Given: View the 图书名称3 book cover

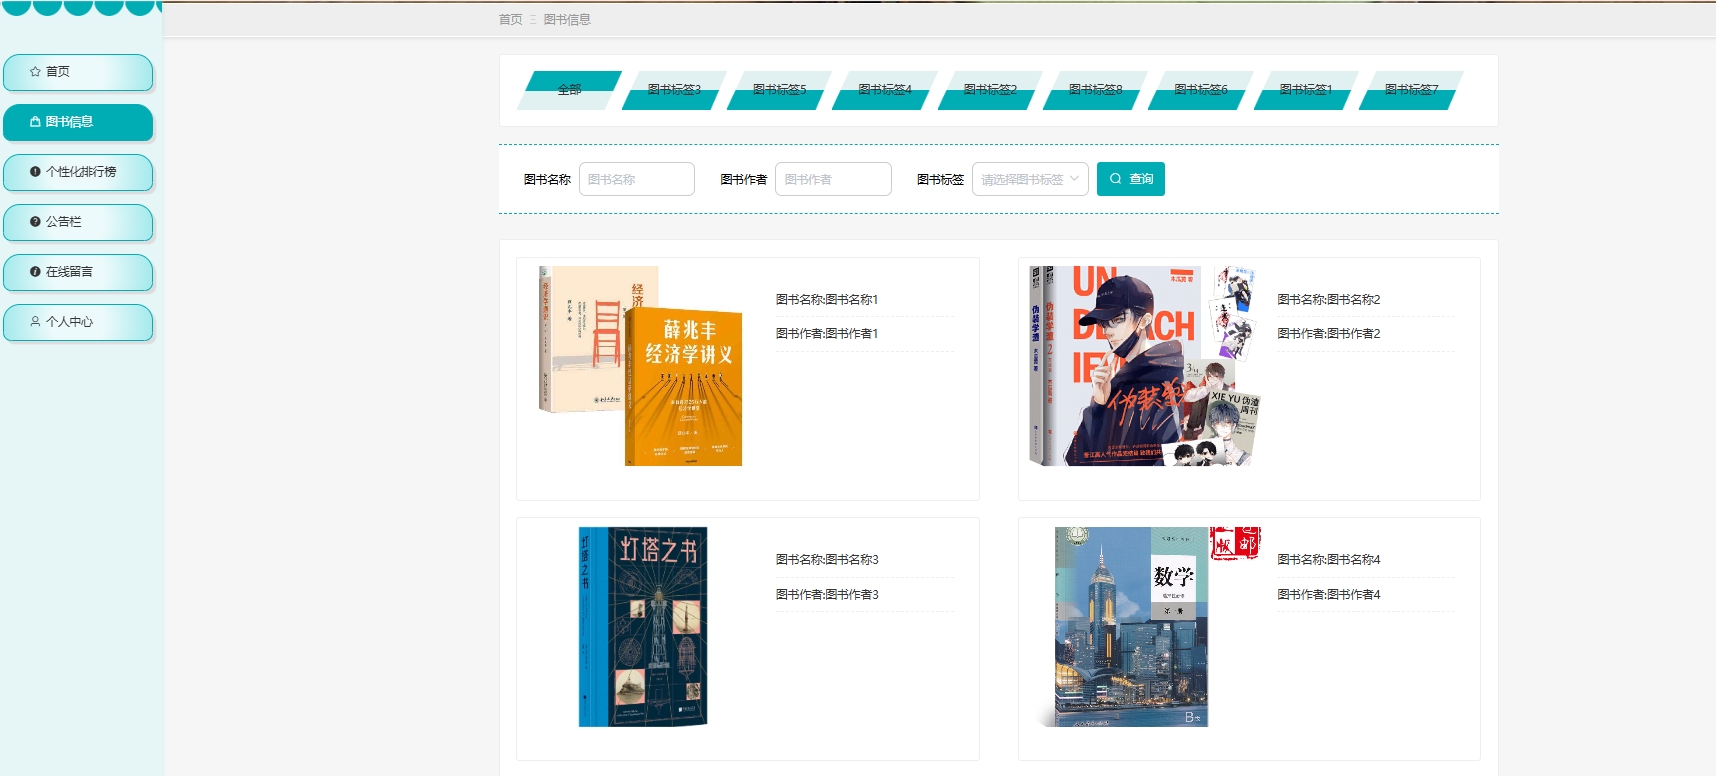Looking at the screenshot, I should point(643,627).
